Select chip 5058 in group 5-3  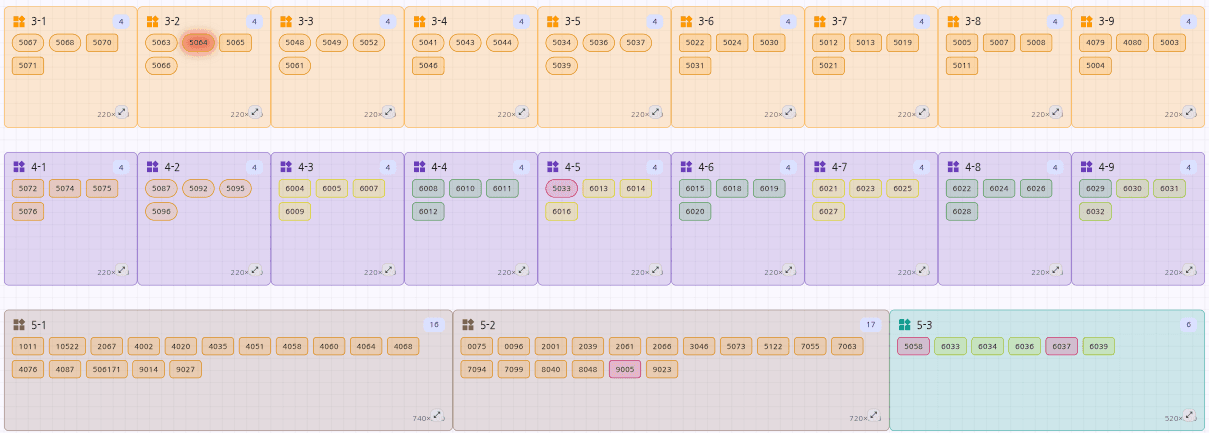[x=913, y=346]
